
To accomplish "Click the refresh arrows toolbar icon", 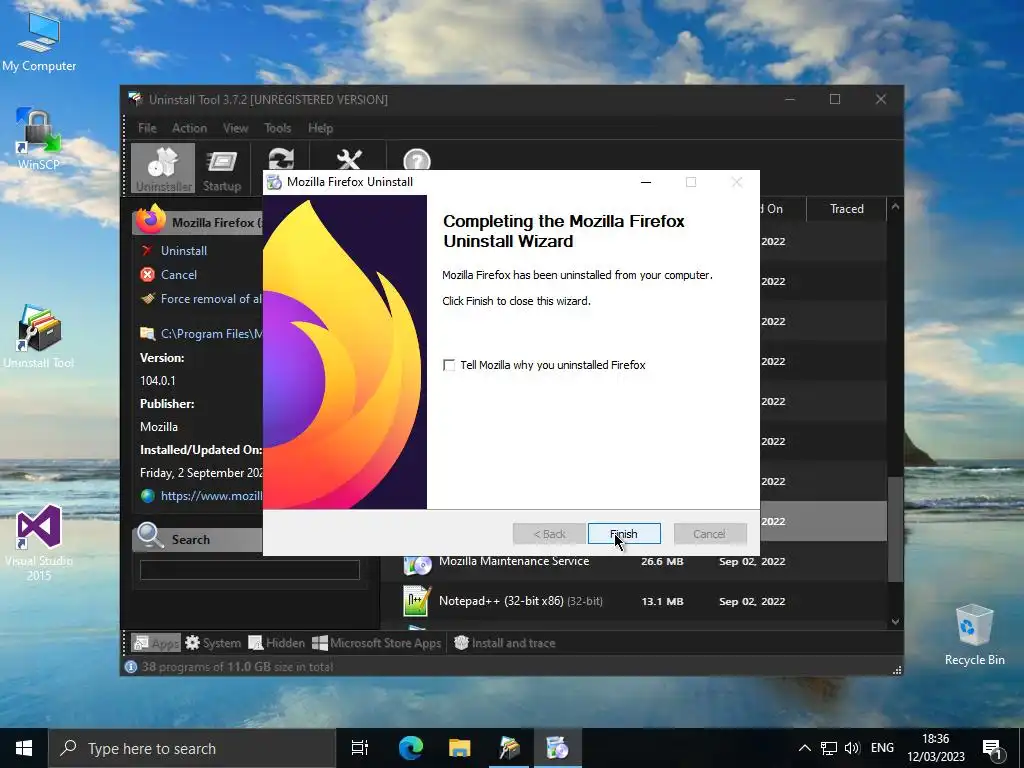I will (281, 159).
